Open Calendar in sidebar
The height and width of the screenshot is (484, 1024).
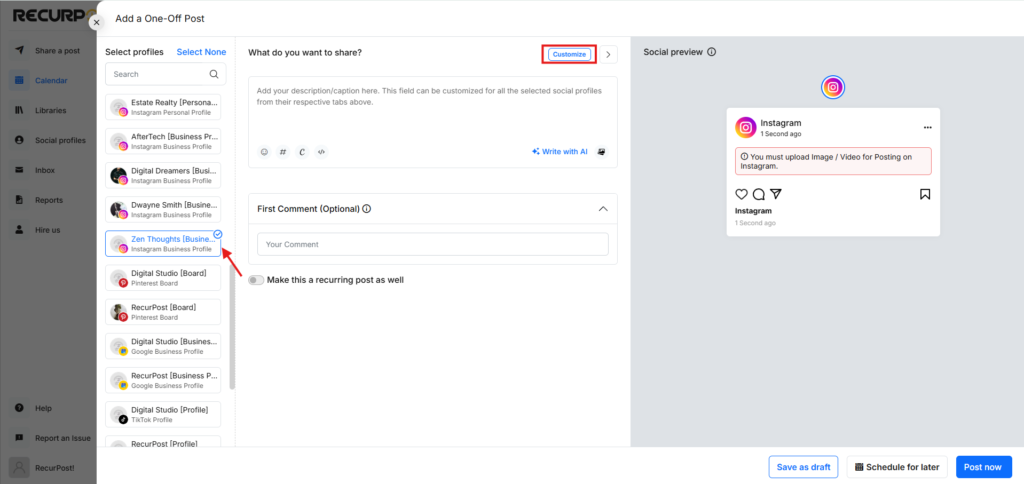coord(52,80)
